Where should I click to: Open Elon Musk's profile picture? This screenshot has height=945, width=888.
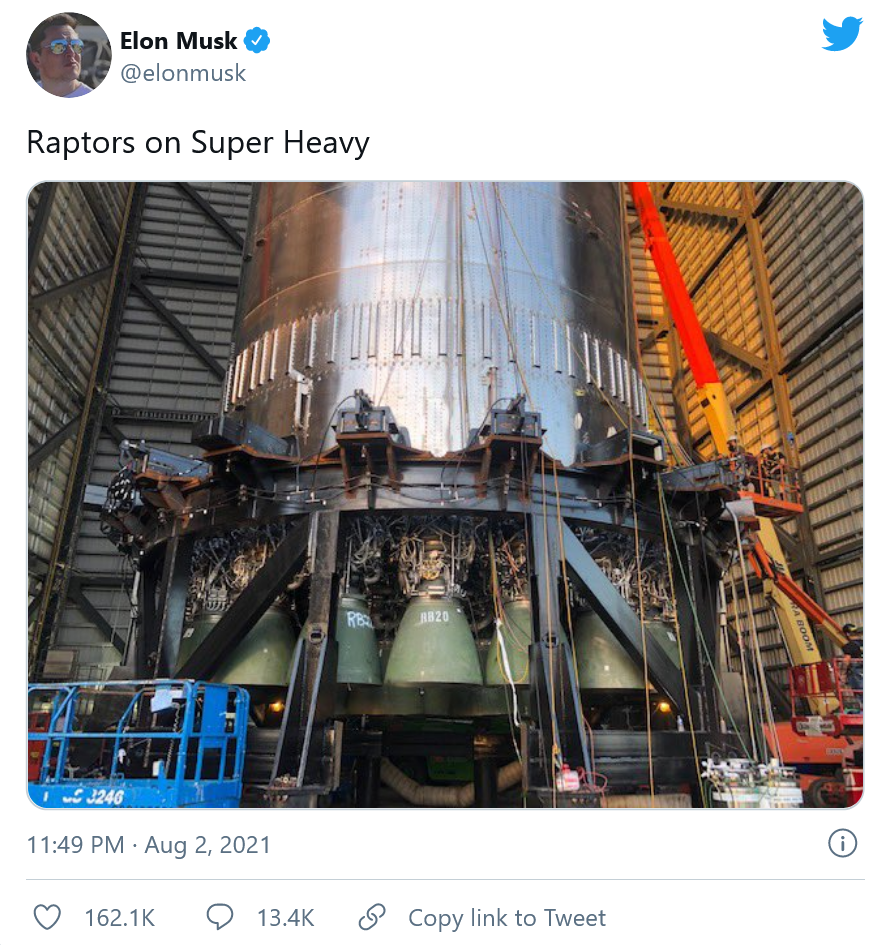pos(69,55)
